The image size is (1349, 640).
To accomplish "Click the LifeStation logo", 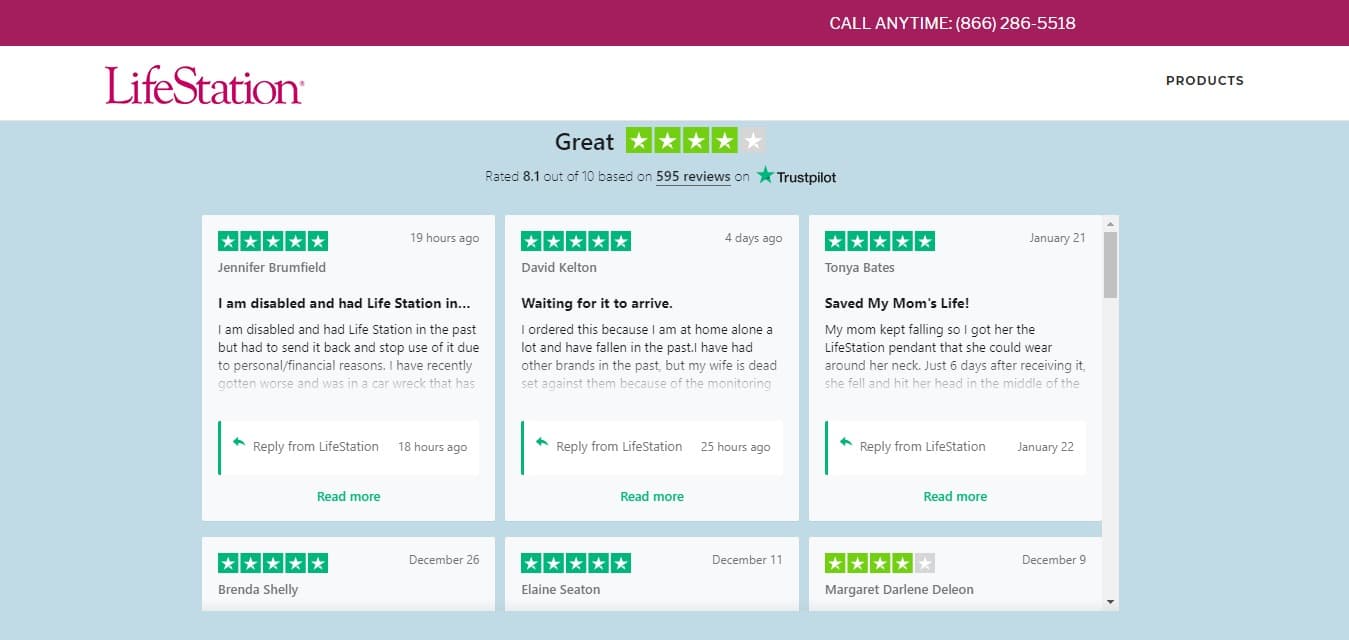I will point(204,86).
